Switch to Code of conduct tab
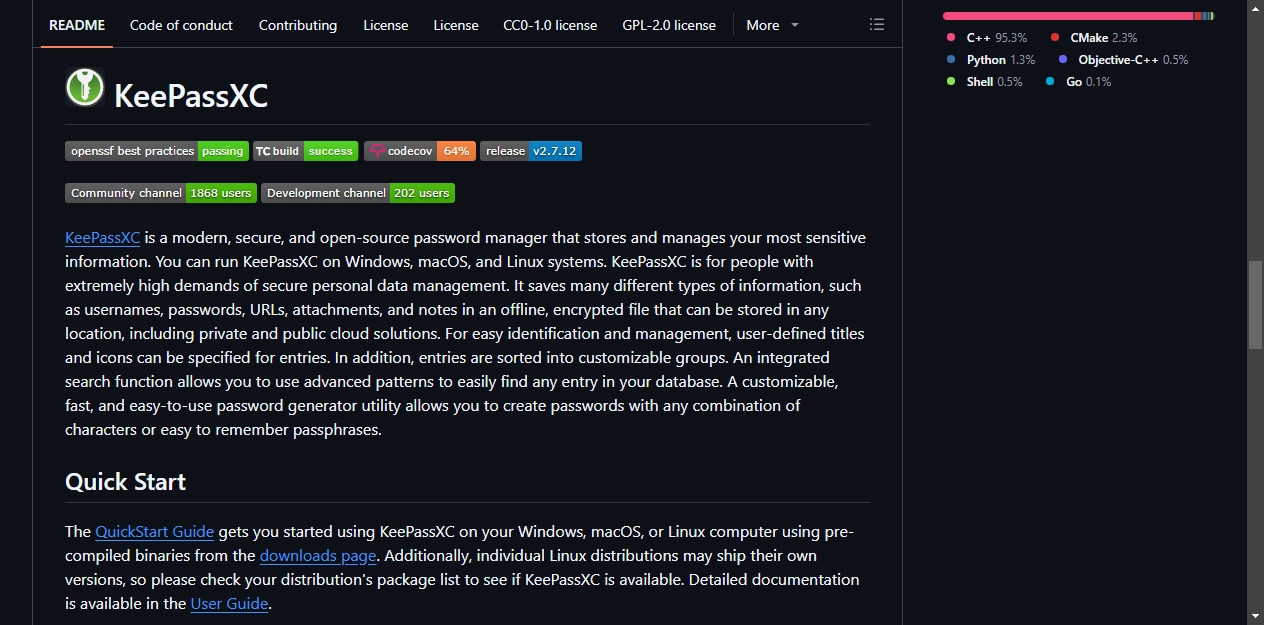 [x=181, y=25]
